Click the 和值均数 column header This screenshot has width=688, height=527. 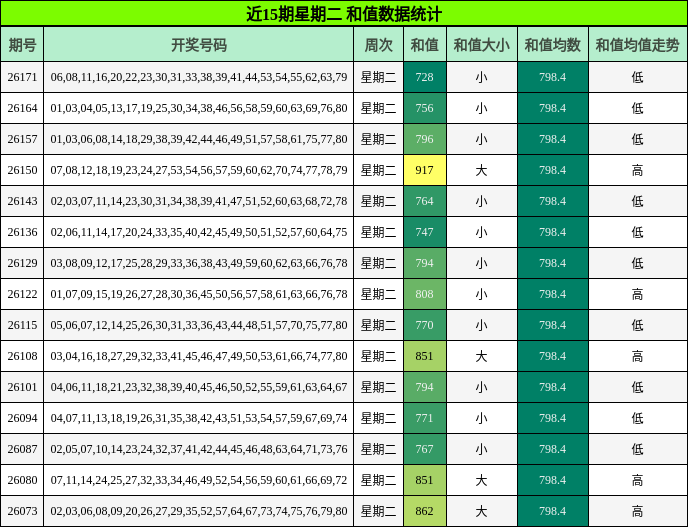click(x=553, y=45)
